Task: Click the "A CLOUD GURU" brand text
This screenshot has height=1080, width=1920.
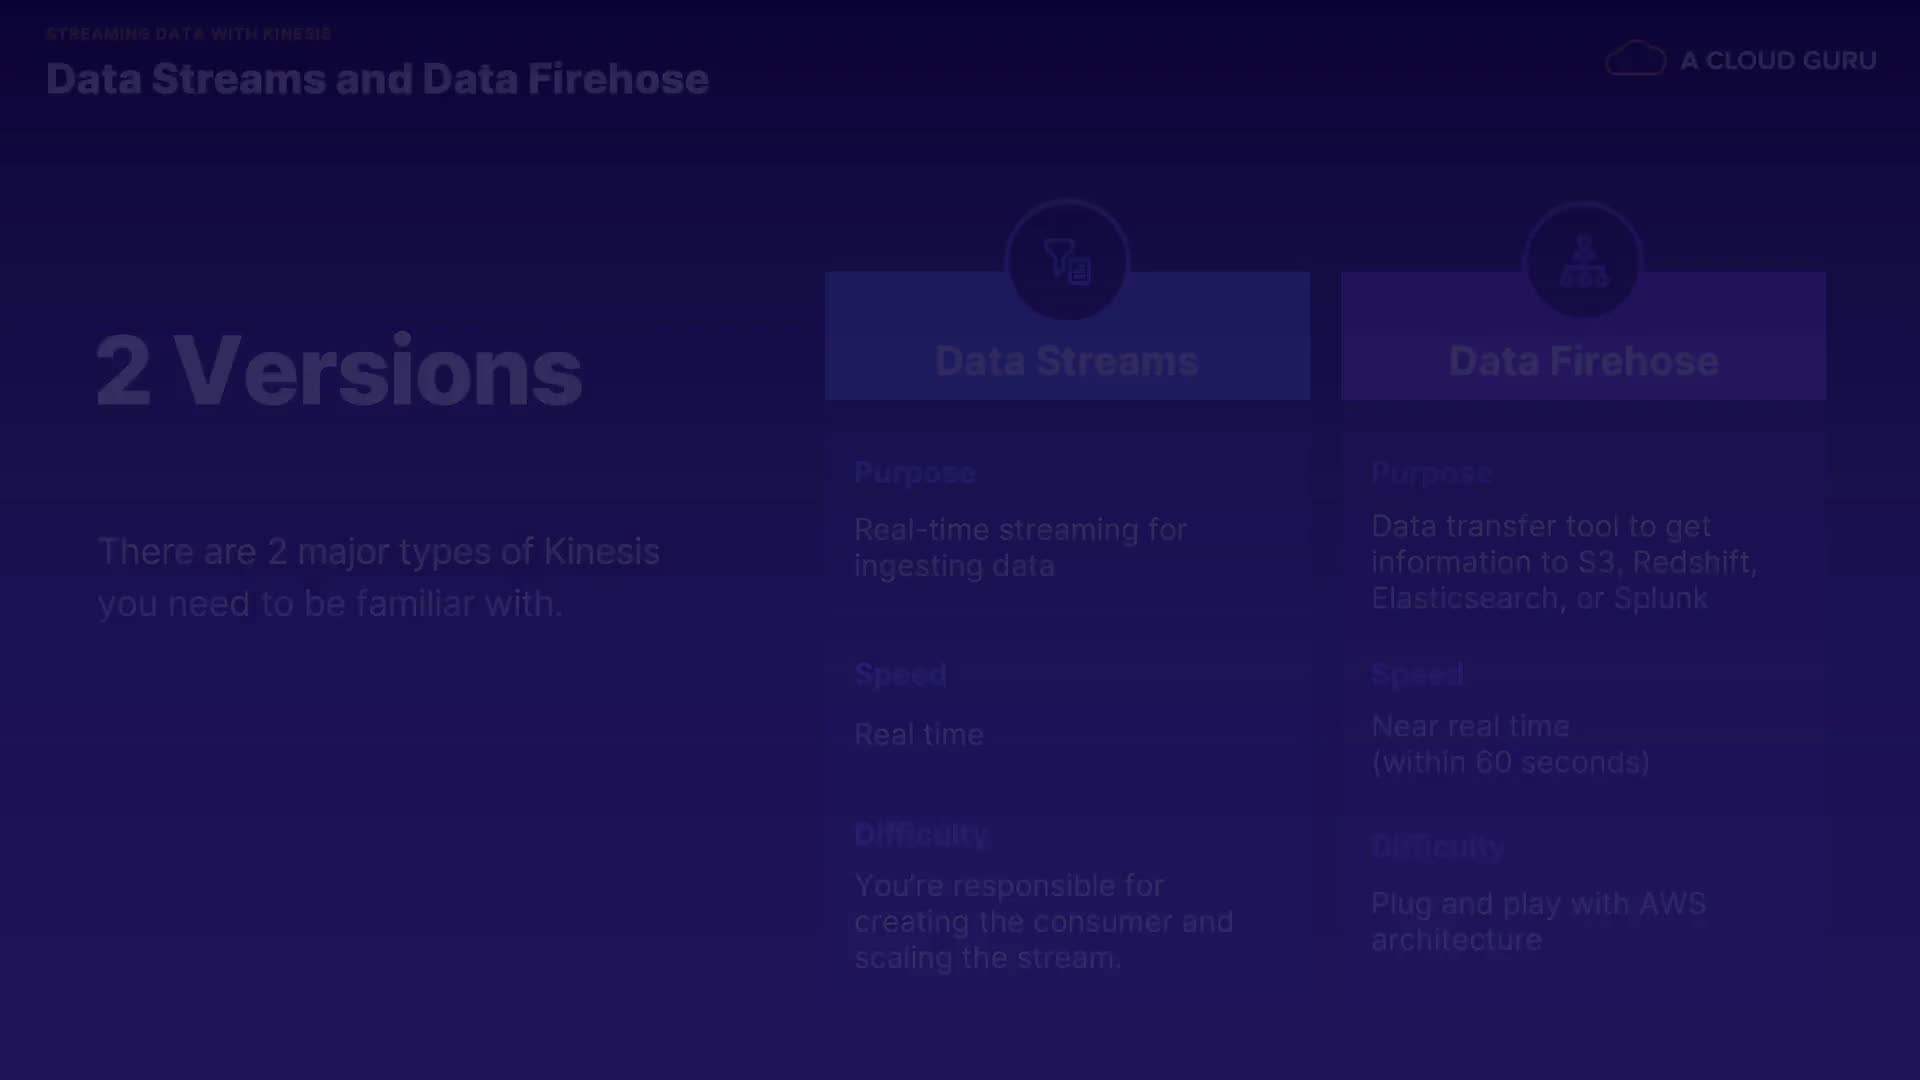Action: coord(1778,61)
